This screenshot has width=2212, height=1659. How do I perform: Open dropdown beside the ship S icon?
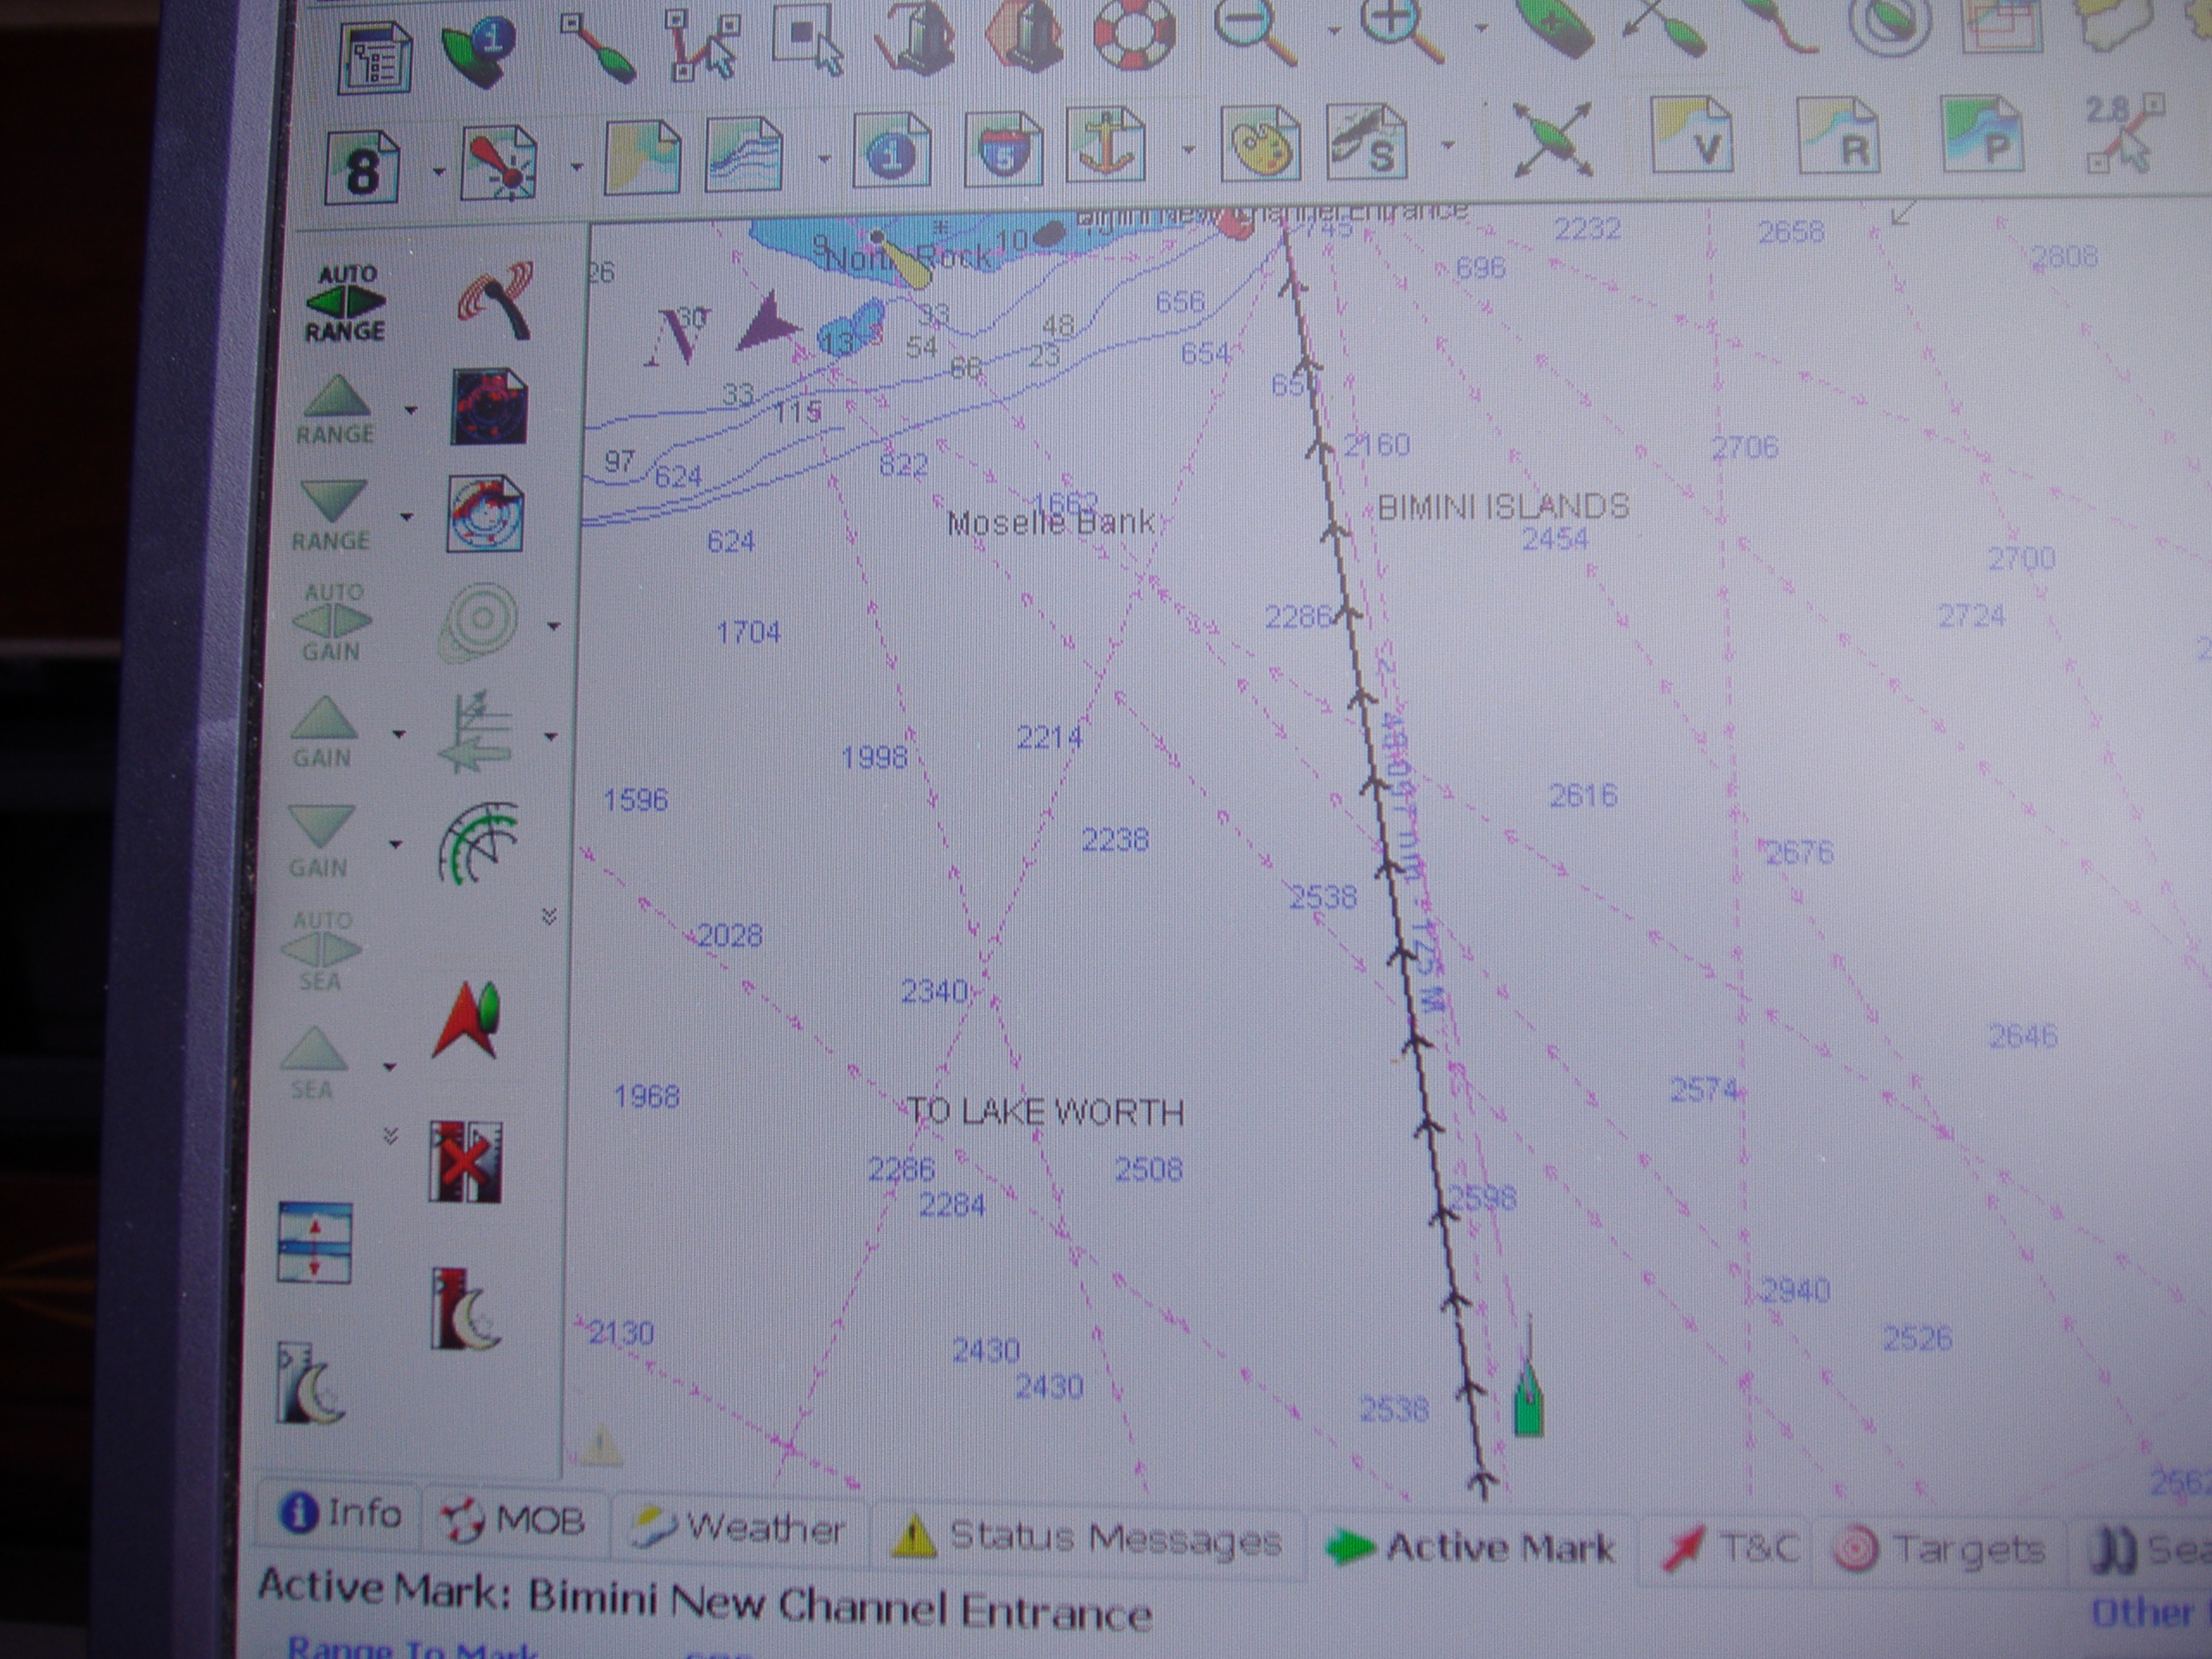click(x=1447, y=145)
